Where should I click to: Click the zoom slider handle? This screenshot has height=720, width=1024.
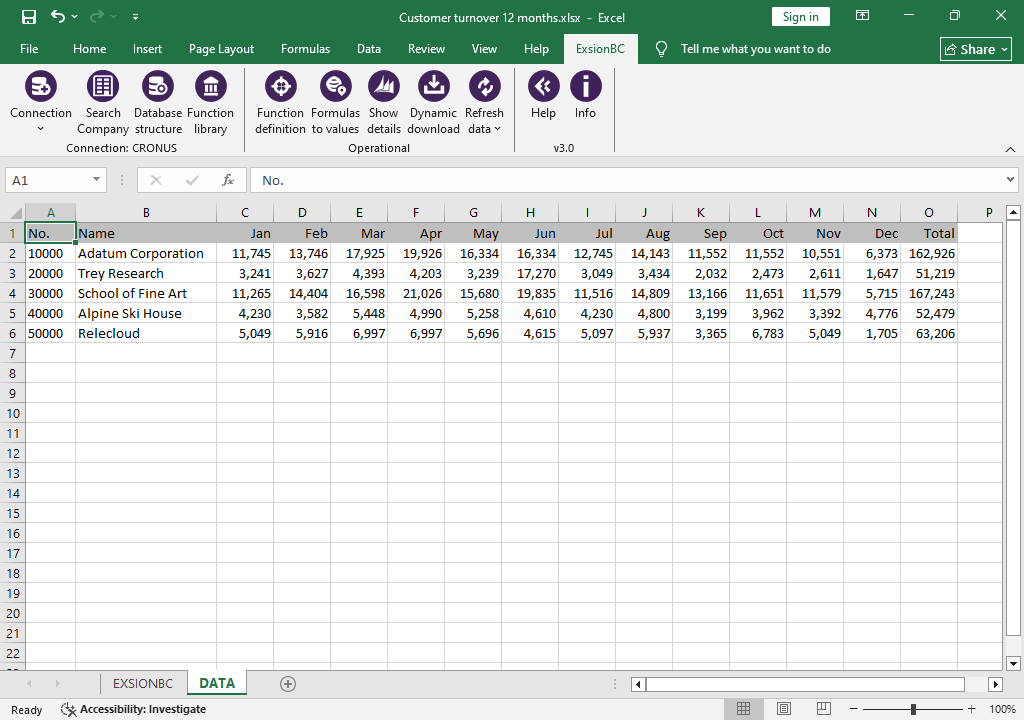click(913, 709)
